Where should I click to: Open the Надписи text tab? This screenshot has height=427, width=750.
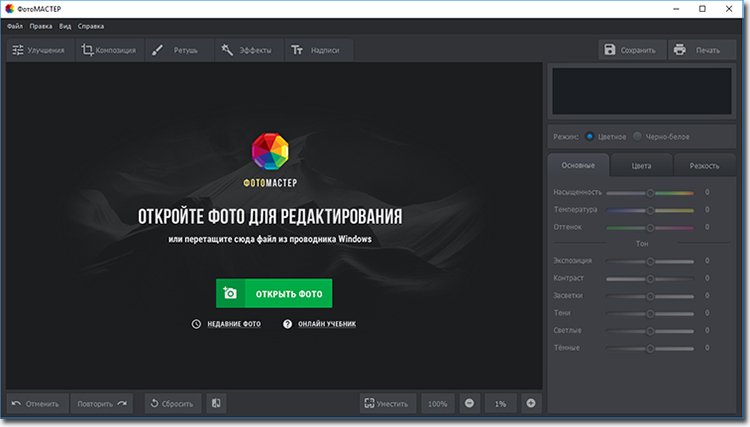click(319, 50)
